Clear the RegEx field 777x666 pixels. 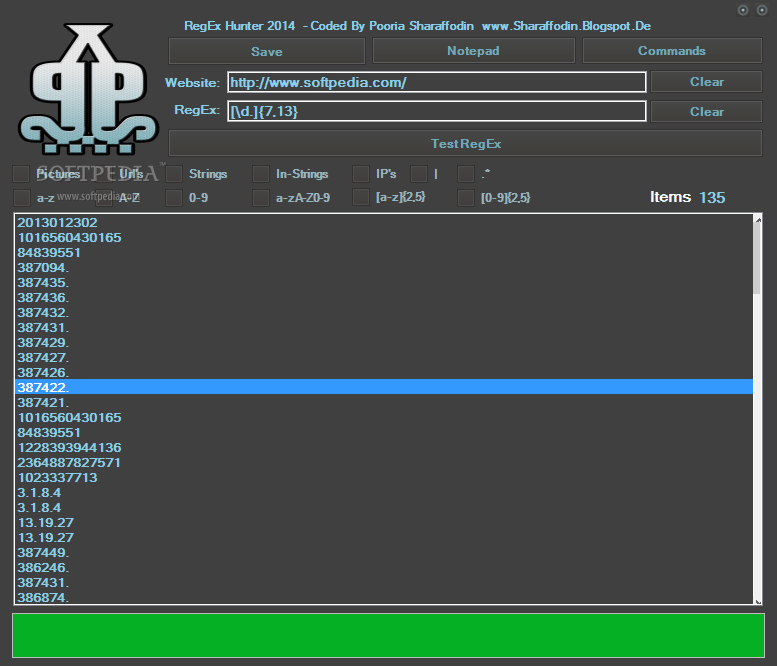pyautogui.click(x=706, y=111)
